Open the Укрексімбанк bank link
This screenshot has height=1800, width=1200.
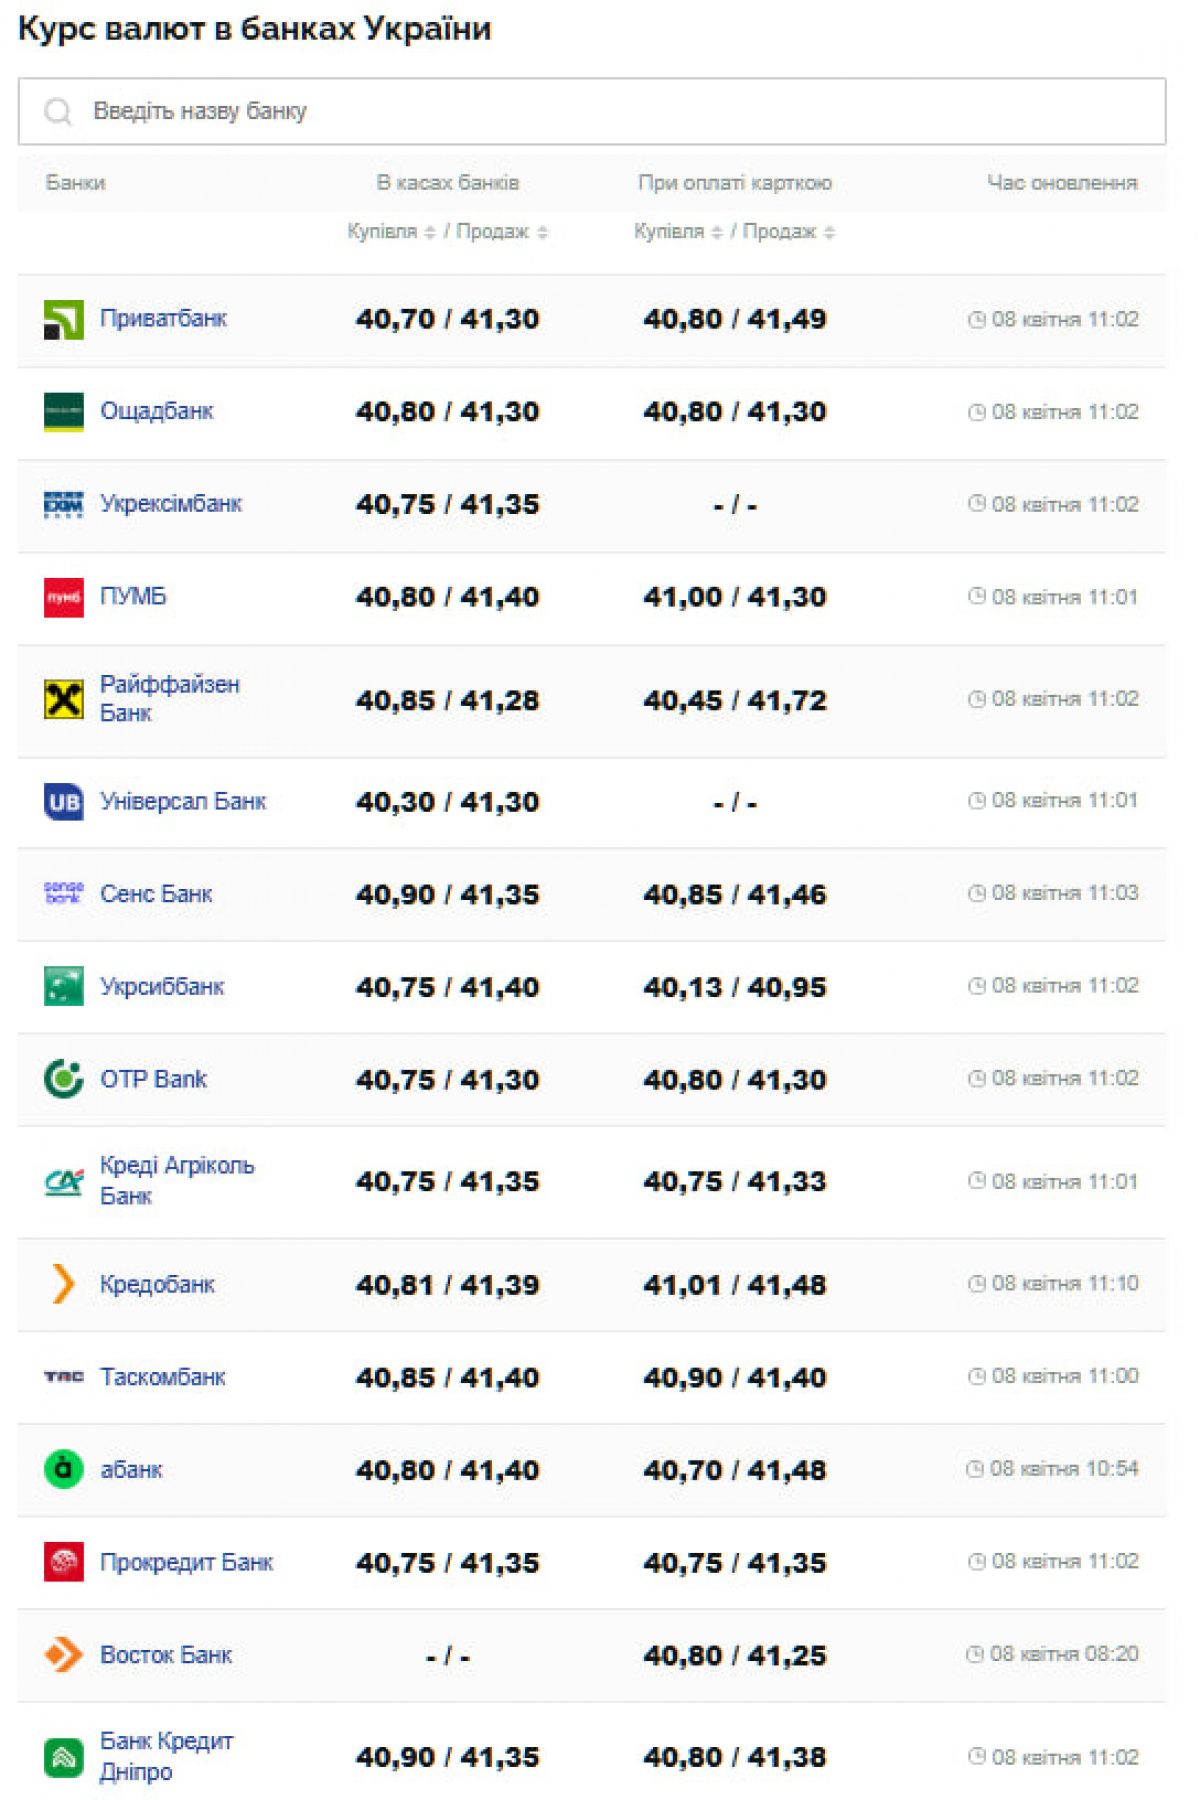pyautogui.click(x=171, y=504)
